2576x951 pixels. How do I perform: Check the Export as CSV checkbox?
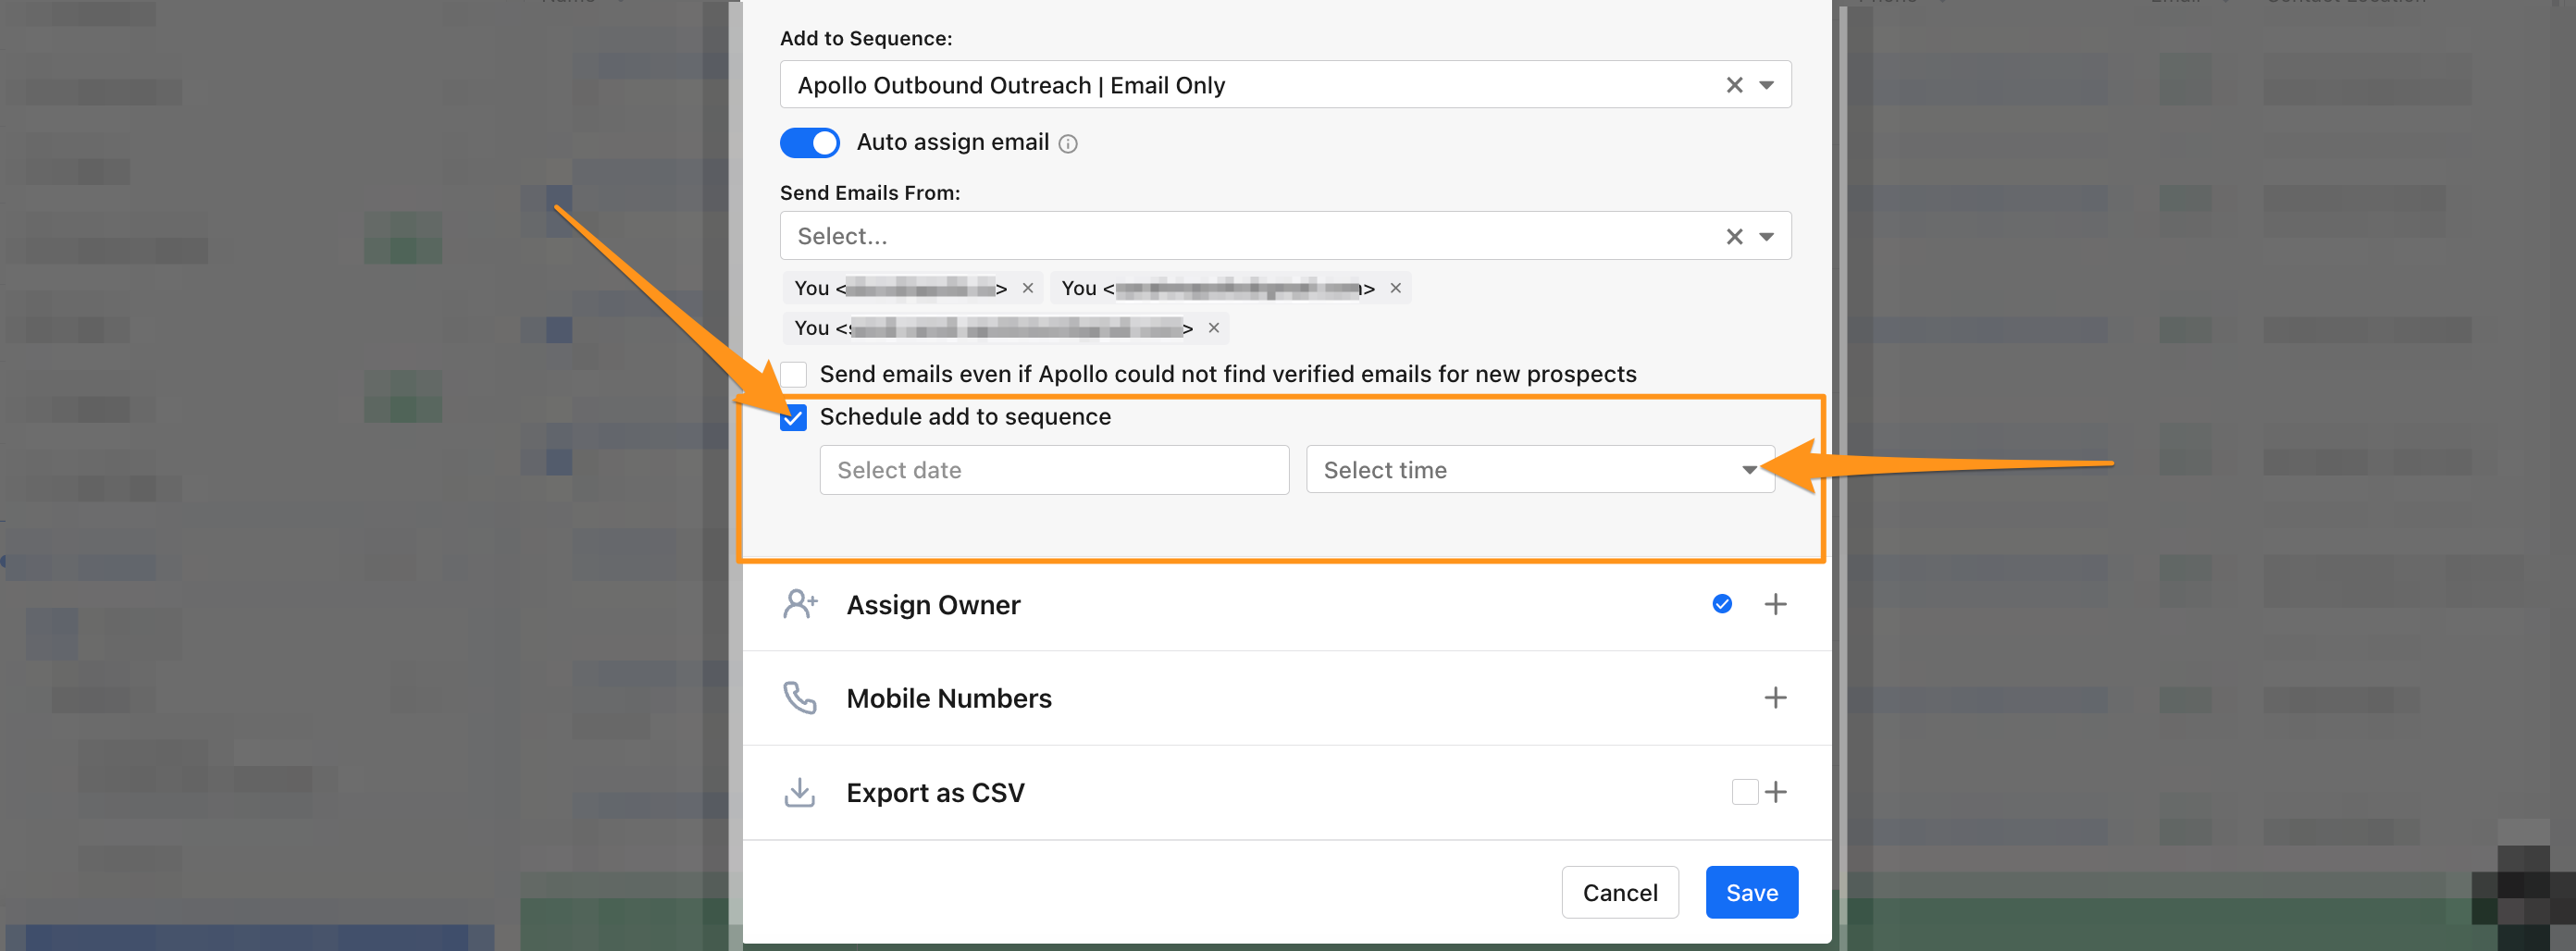click(1745, 792)
